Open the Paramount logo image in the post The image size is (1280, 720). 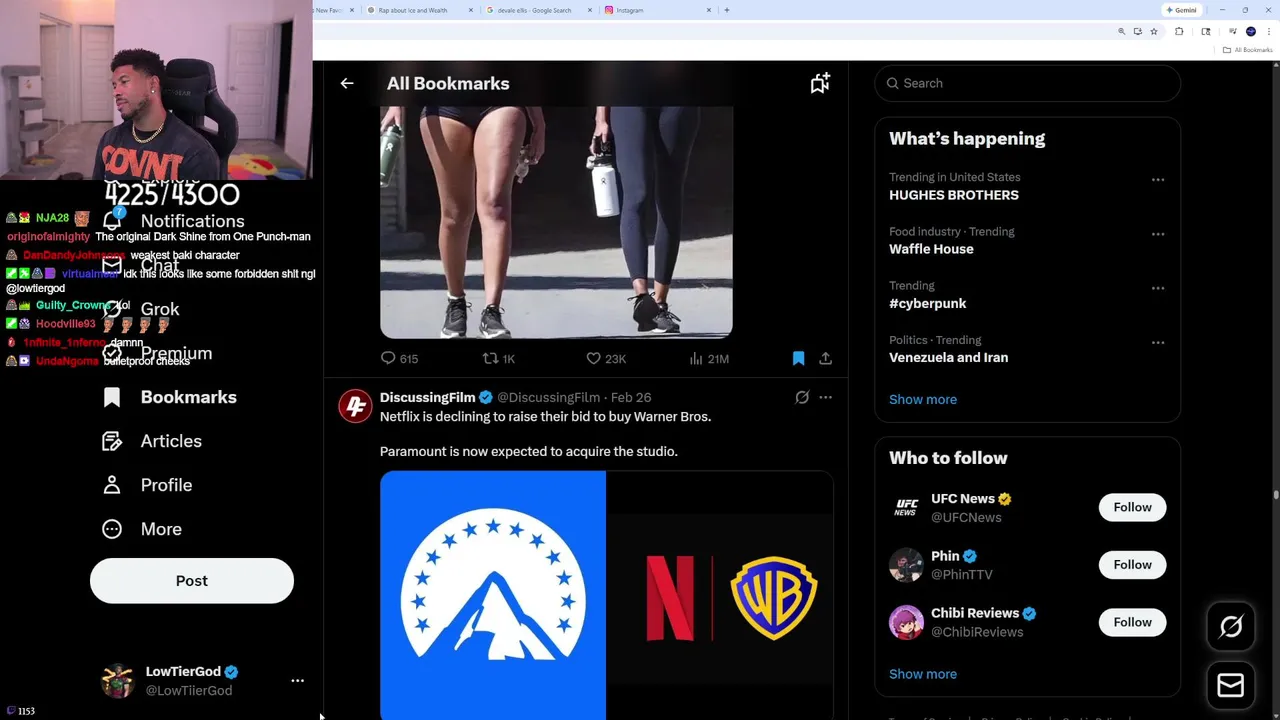point(493,595)
